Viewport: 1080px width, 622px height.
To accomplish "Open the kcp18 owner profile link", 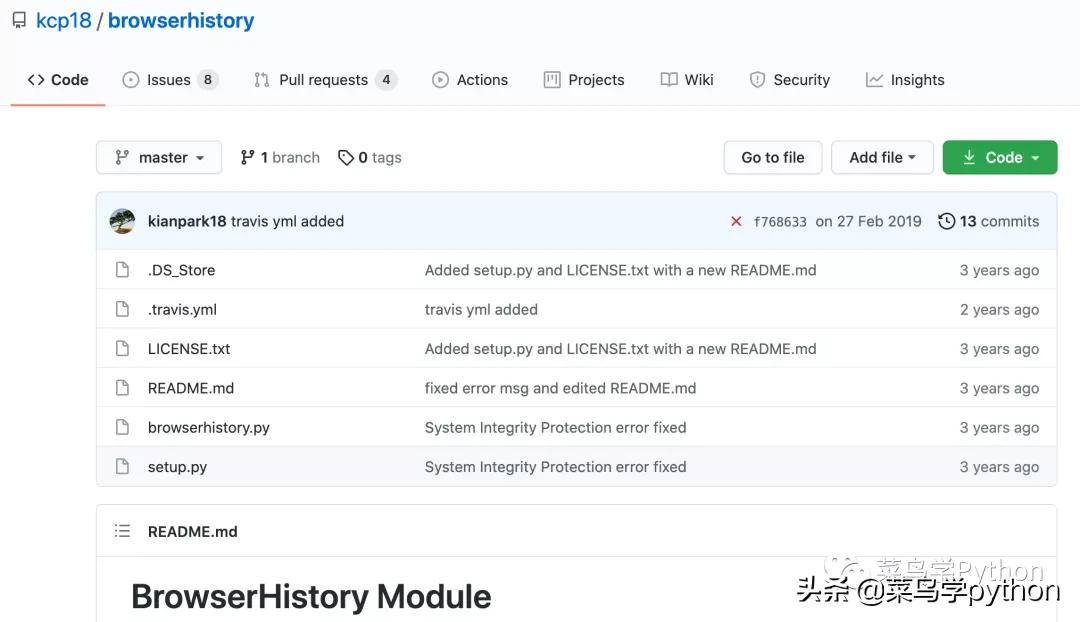I will point(63,21).
